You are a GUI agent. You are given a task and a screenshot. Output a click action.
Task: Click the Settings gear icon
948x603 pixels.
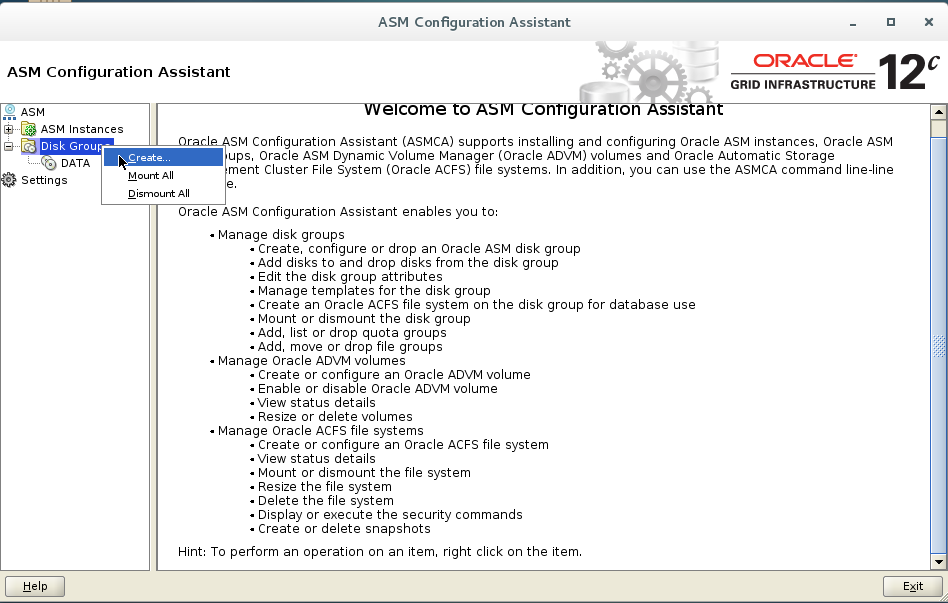point(9,180)
